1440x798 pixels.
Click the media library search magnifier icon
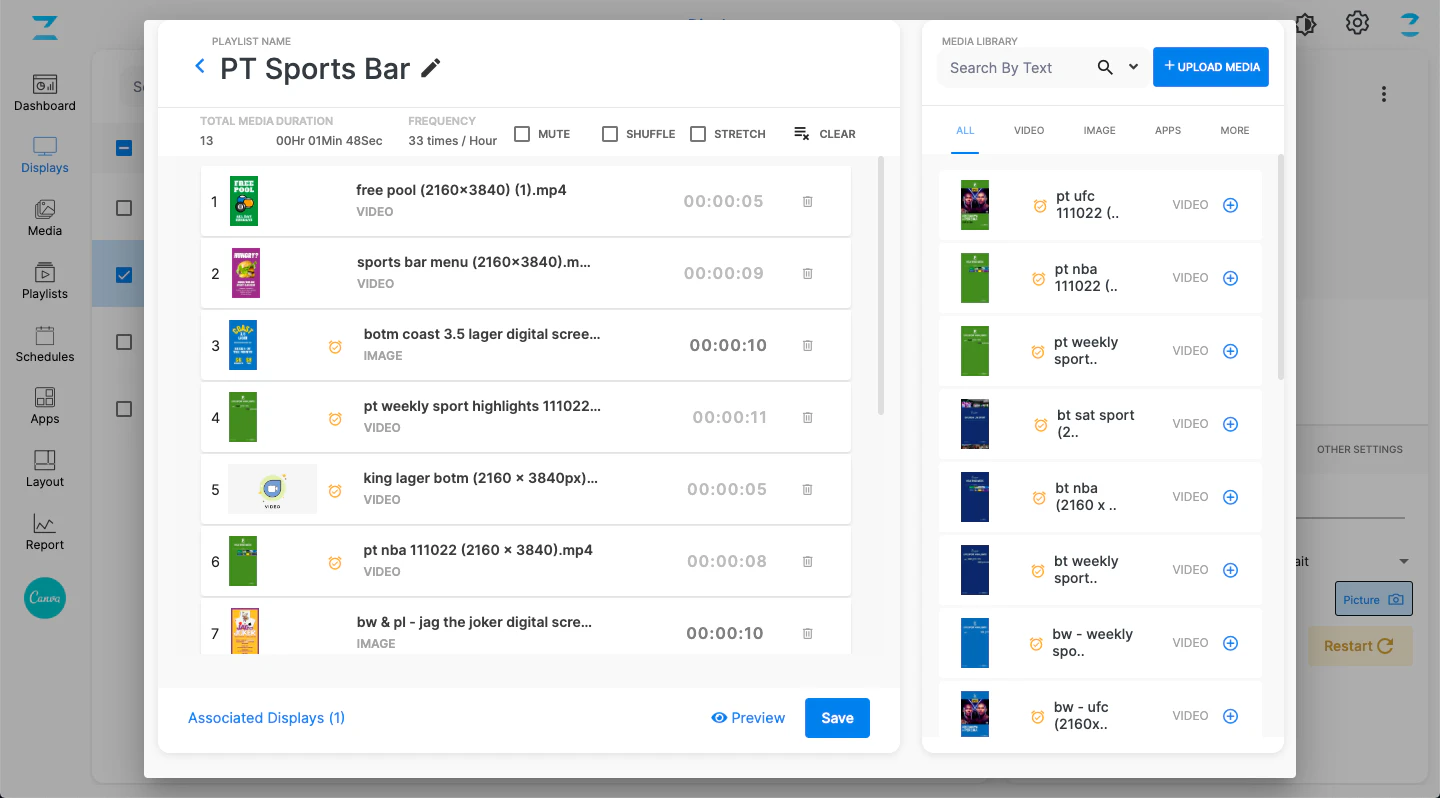coord(1105,67)
